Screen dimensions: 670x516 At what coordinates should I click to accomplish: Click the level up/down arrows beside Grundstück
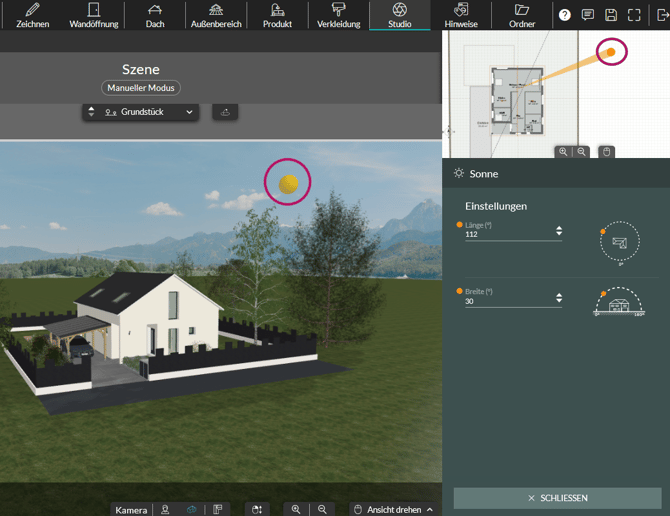point(91,112)
